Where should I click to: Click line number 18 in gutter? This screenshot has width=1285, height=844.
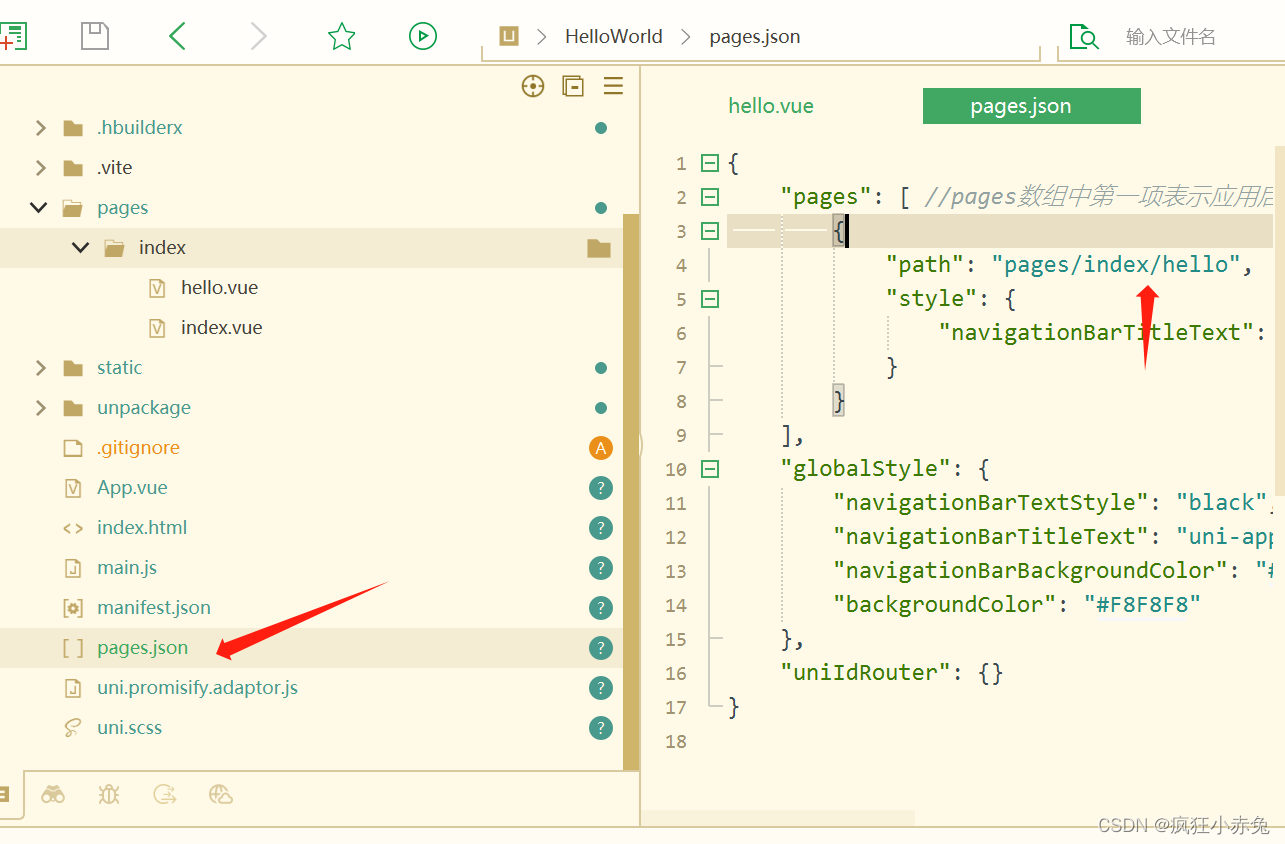pyautogui.click(x=676, y=741)
